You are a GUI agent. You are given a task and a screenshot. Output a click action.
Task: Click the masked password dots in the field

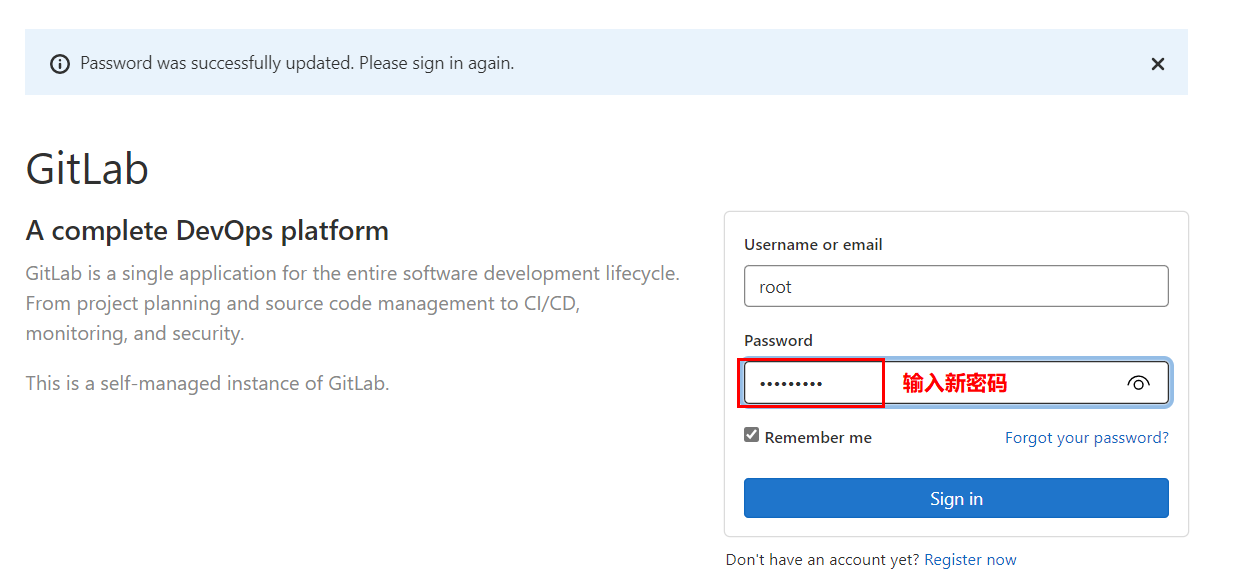point(790,384)
